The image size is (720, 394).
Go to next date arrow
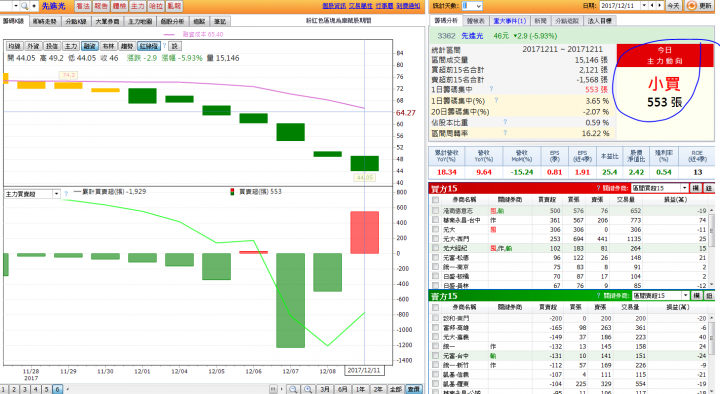pos(659,6)
